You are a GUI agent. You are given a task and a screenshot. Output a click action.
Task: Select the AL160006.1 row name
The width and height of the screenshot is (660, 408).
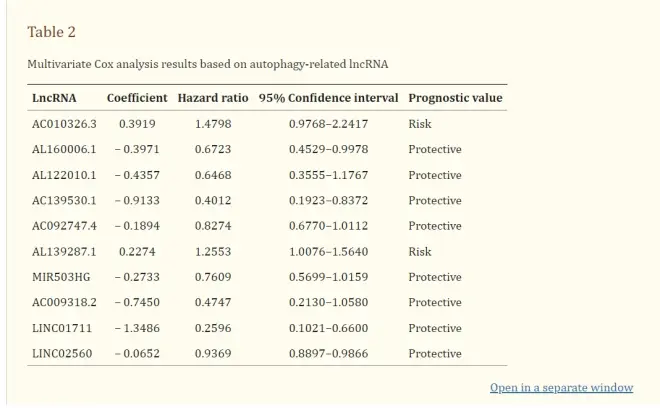[64, 149]
